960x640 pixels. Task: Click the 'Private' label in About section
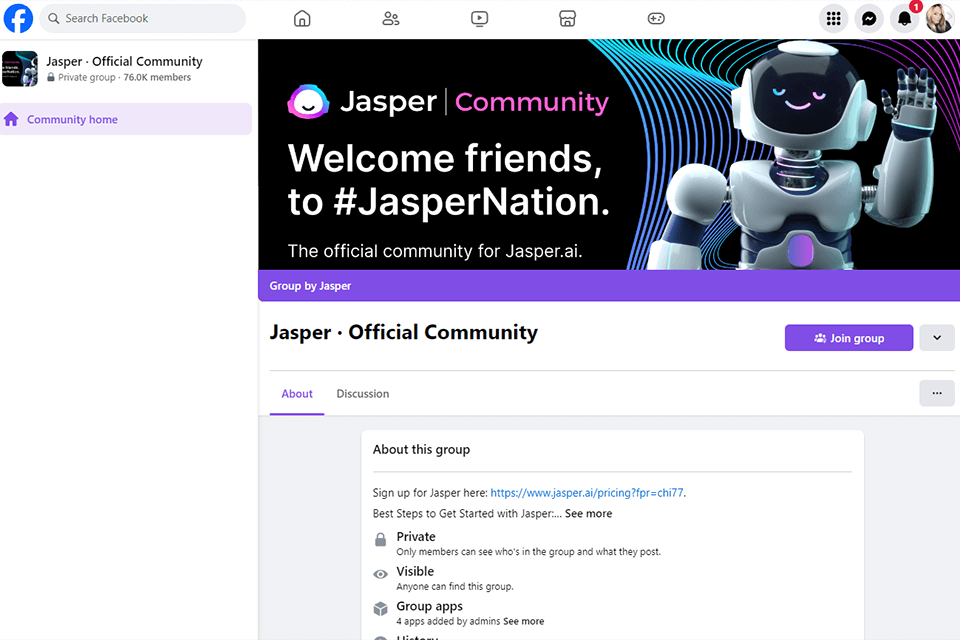pyautogui.click(x=416, y=536)
